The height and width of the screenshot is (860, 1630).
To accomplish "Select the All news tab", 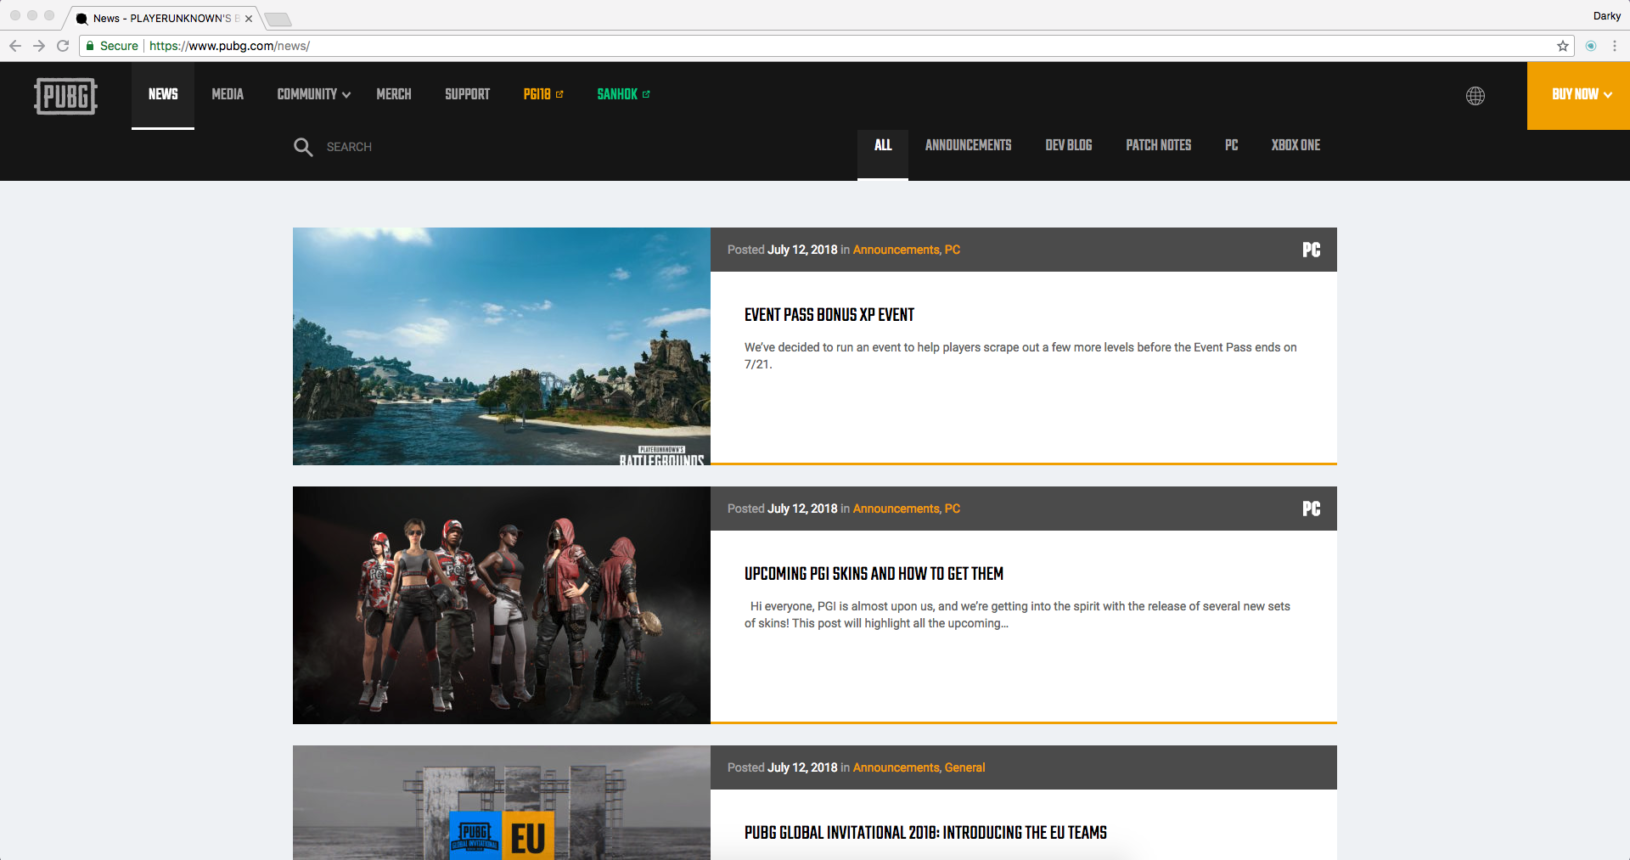I will point(883,146).
